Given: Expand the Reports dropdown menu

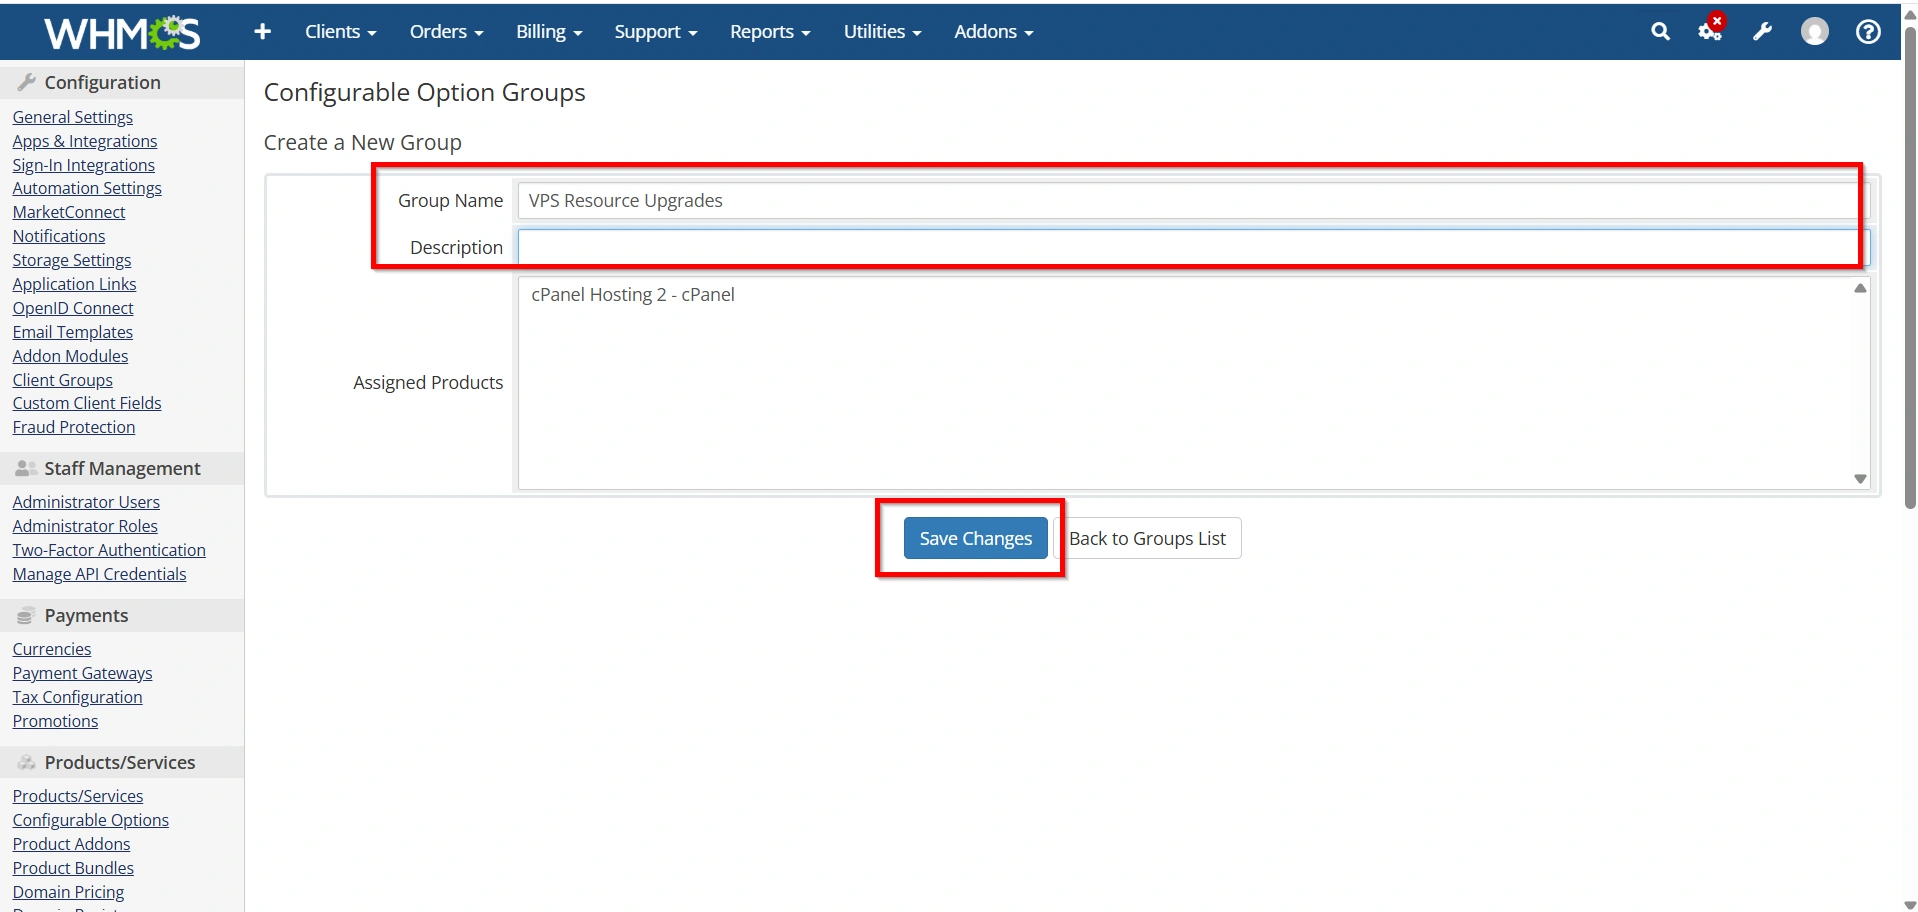Looking at the screenshot, I should [770, 32].
